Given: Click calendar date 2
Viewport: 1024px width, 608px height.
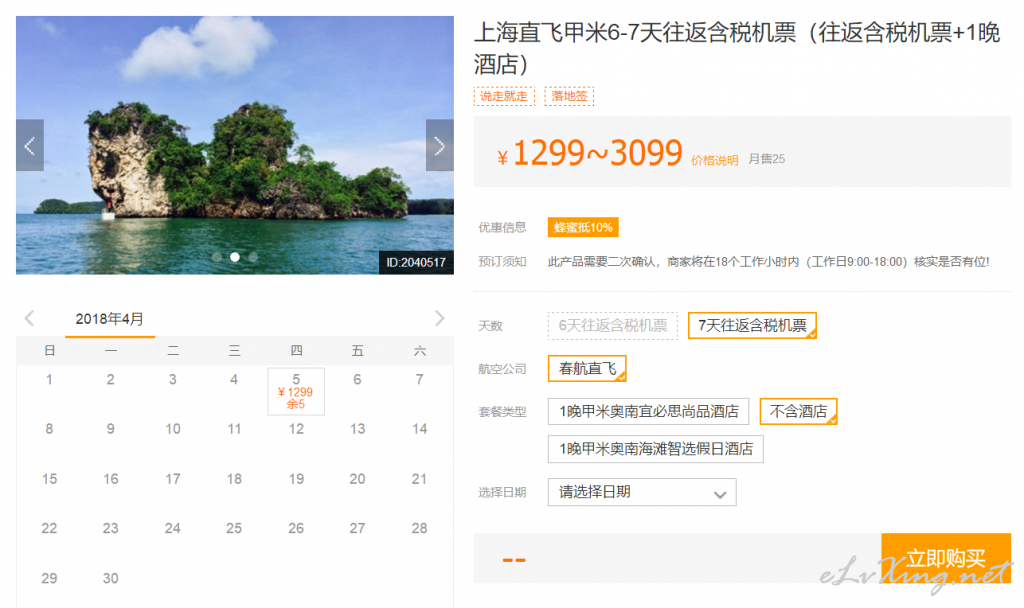Looking at the screenshot, I should 110,379.
